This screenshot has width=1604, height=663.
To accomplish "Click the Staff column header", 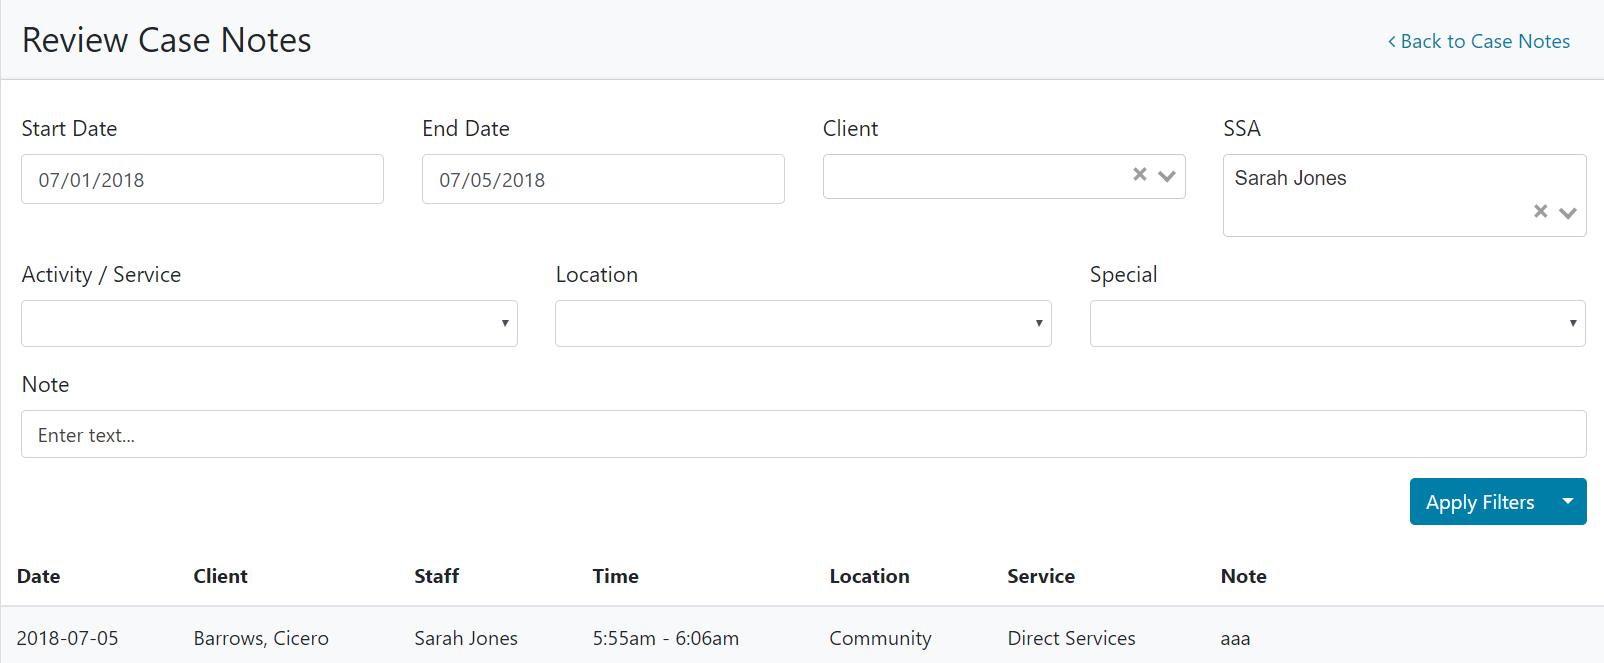I will [436, 576].
